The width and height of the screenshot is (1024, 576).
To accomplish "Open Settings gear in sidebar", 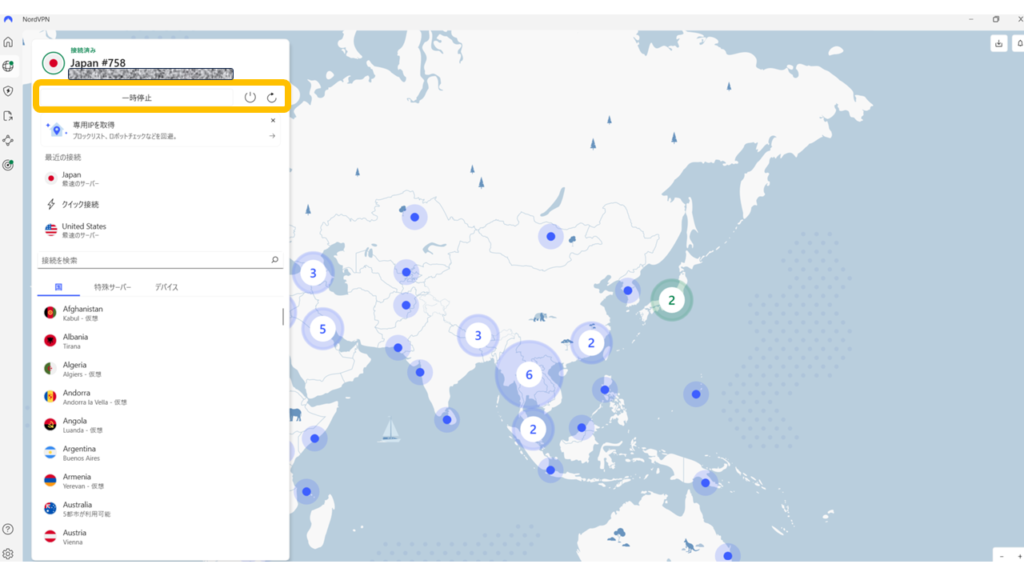I will [x=8, y=554].
